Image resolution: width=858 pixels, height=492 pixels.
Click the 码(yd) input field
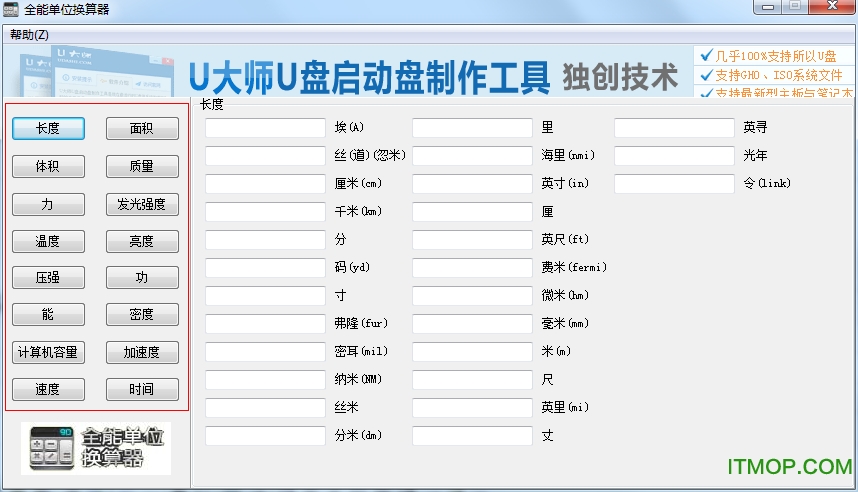pyautogui.click(x=265, y=268)
